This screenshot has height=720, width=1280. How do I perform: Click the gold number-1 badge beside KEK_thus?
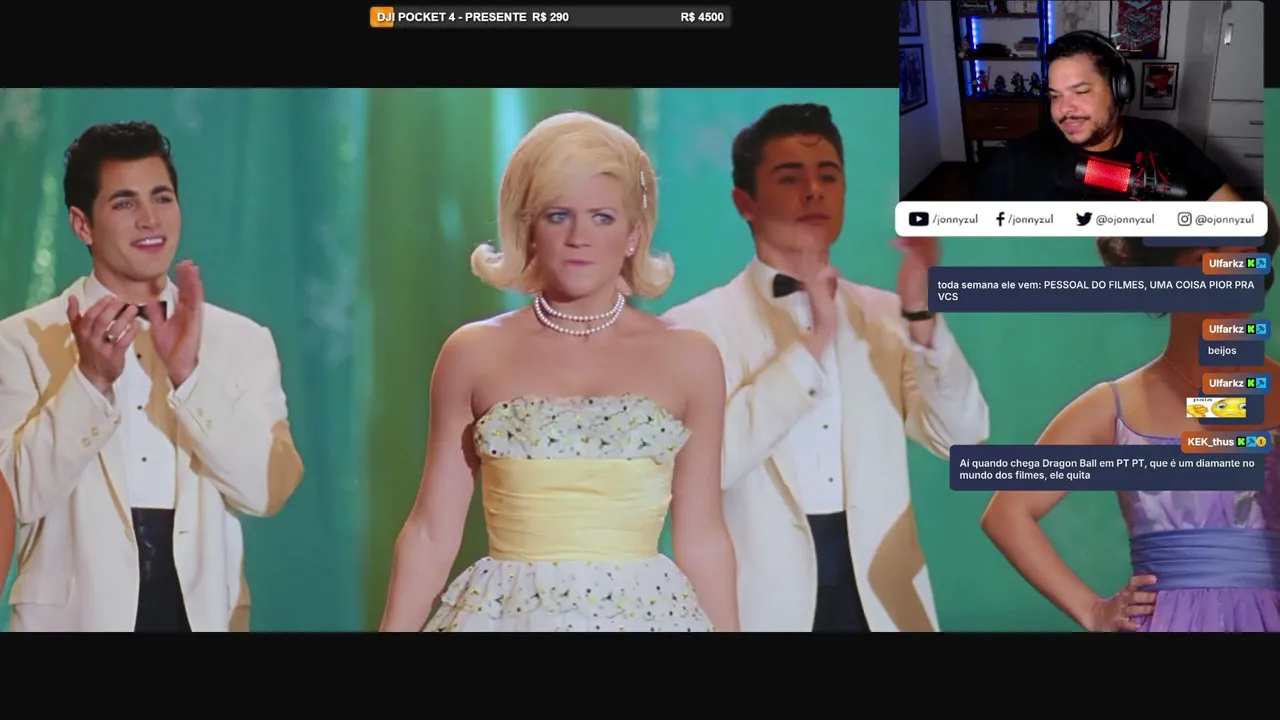(x=1261, y=442)
